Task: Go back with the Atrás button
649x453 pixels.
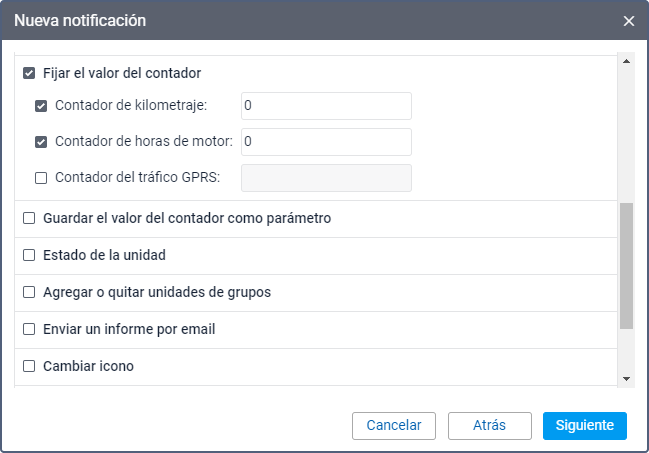Action: click(489, 425)
